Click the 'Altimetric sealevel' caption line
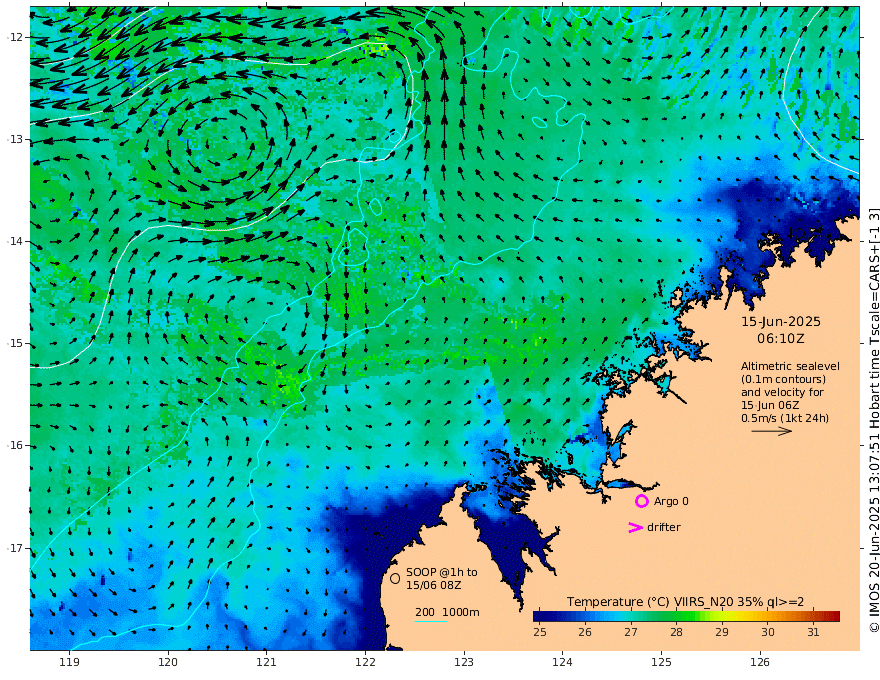 [790, 366]
